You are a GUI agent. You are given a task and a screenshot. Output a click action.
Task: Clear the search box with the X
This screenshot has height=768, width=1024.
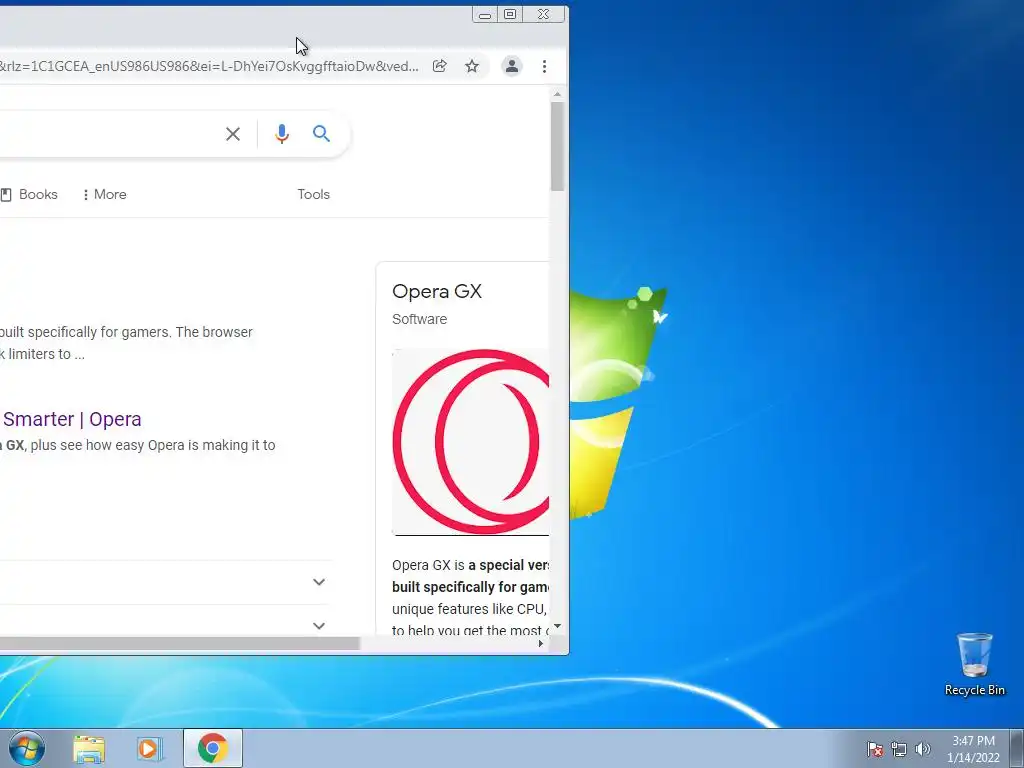[232, 134]
